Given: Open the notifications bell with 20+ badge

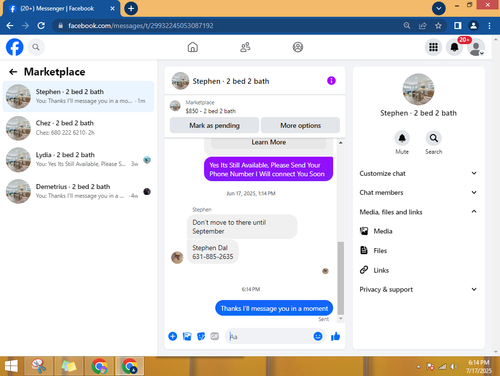Looking at the screenshot, I should pyautogui.click(x=454, y=47).
